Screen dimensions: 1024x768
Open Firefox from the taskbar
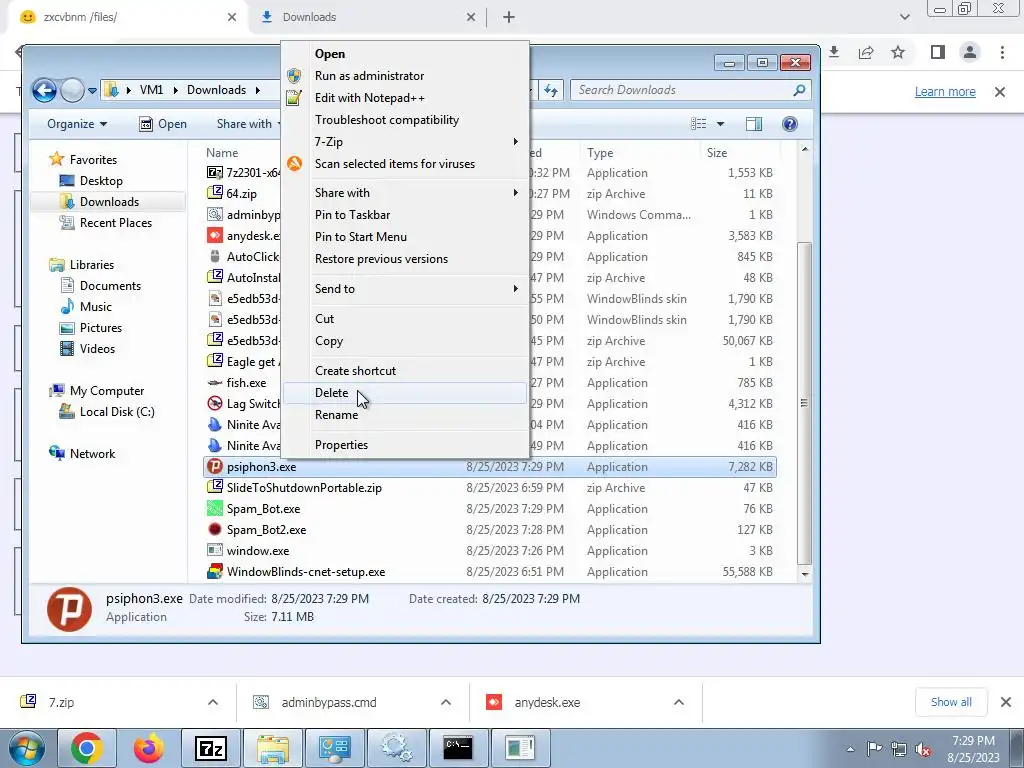click(148, 748)
